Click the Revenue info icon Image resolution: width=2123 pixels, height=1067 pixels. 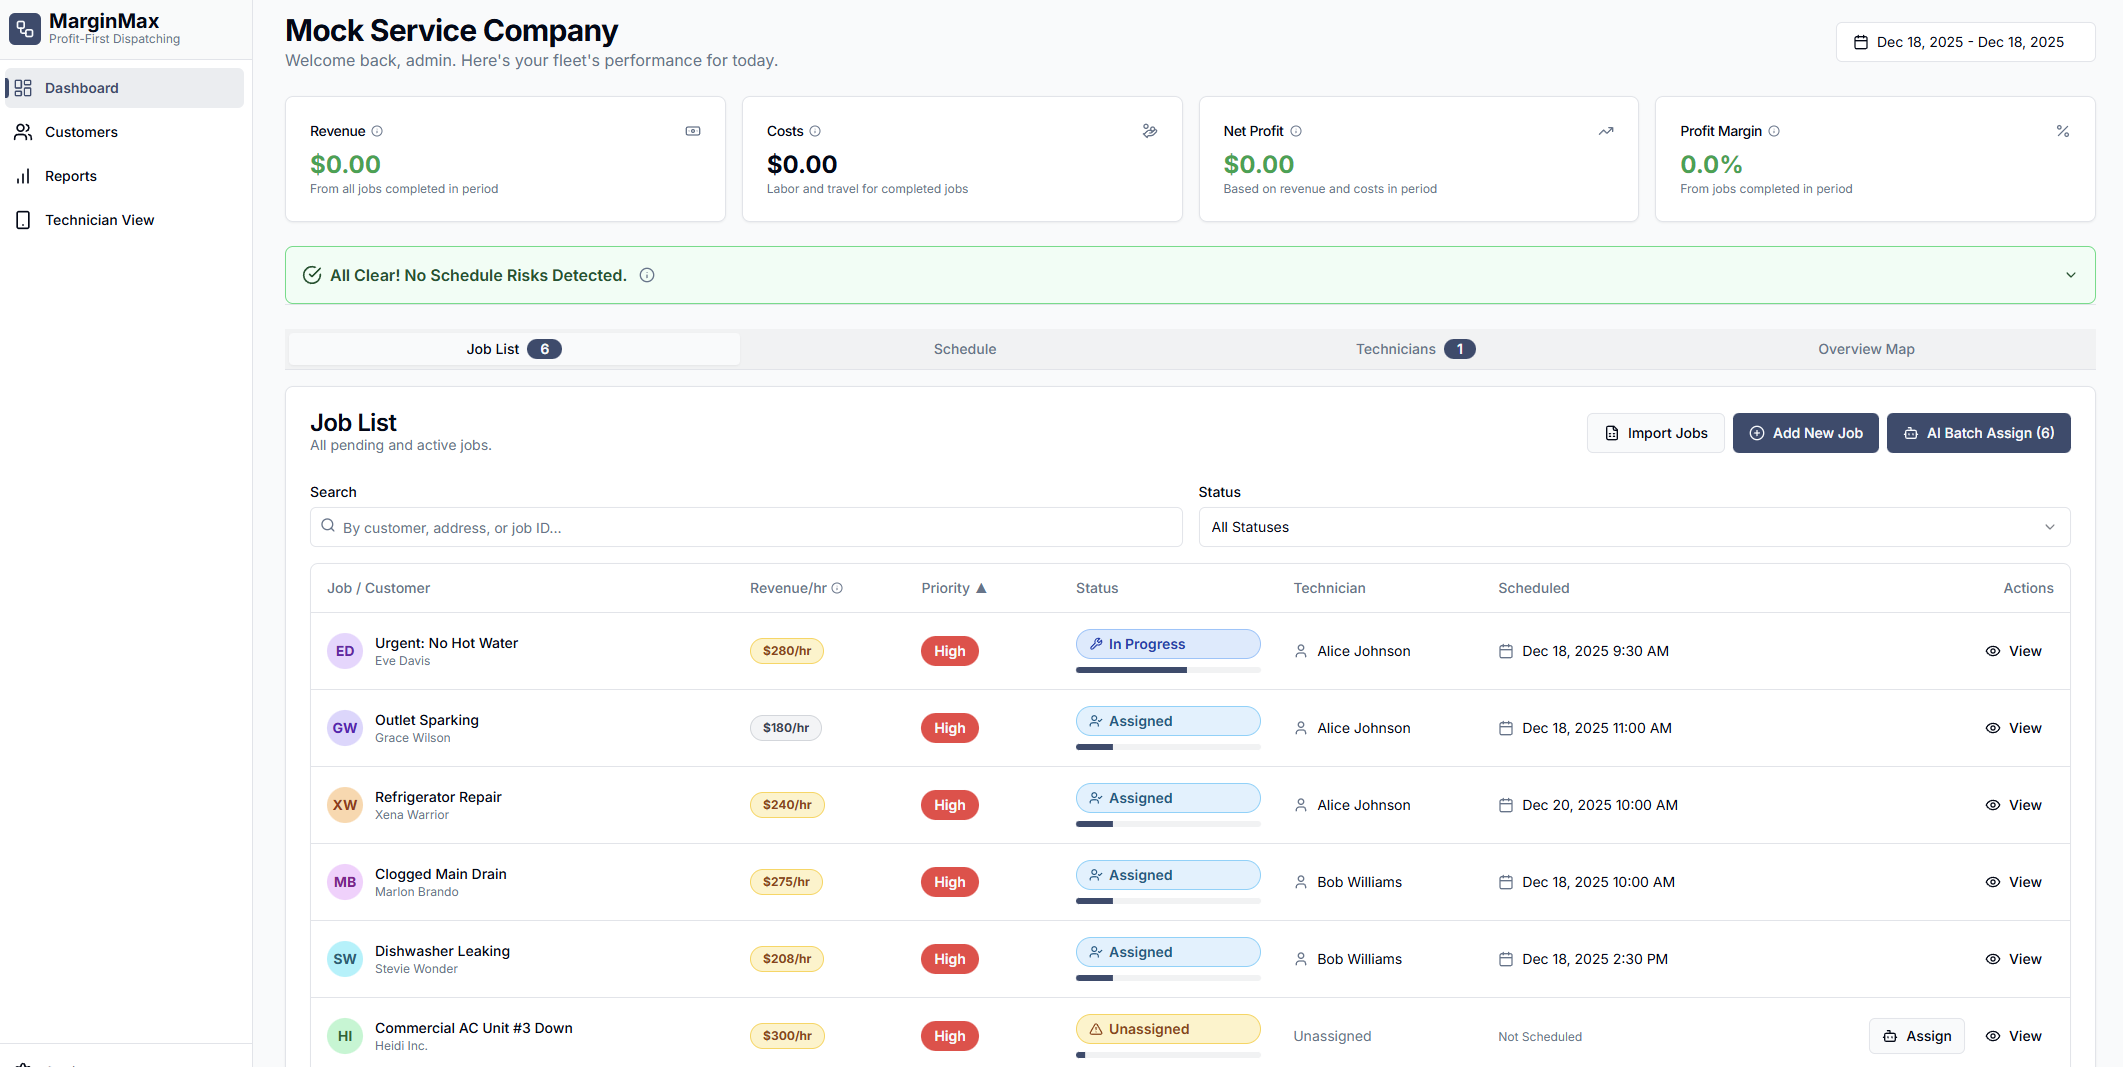[377, 131]
